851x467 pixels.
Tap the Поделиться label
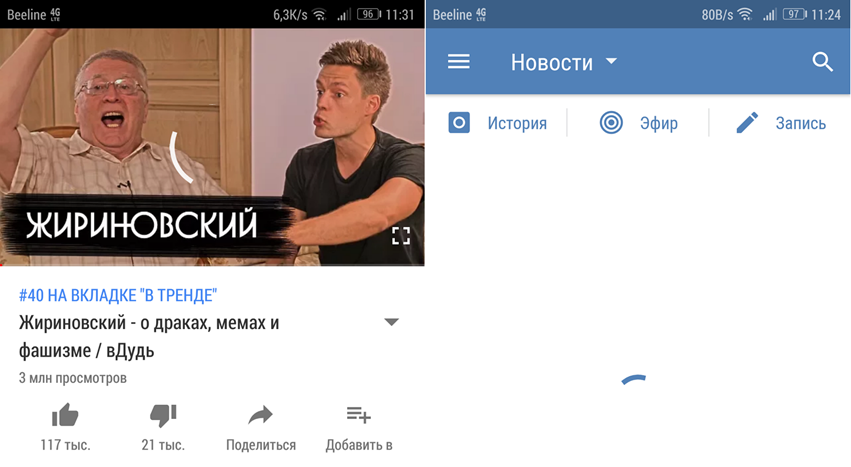point(261,445)
